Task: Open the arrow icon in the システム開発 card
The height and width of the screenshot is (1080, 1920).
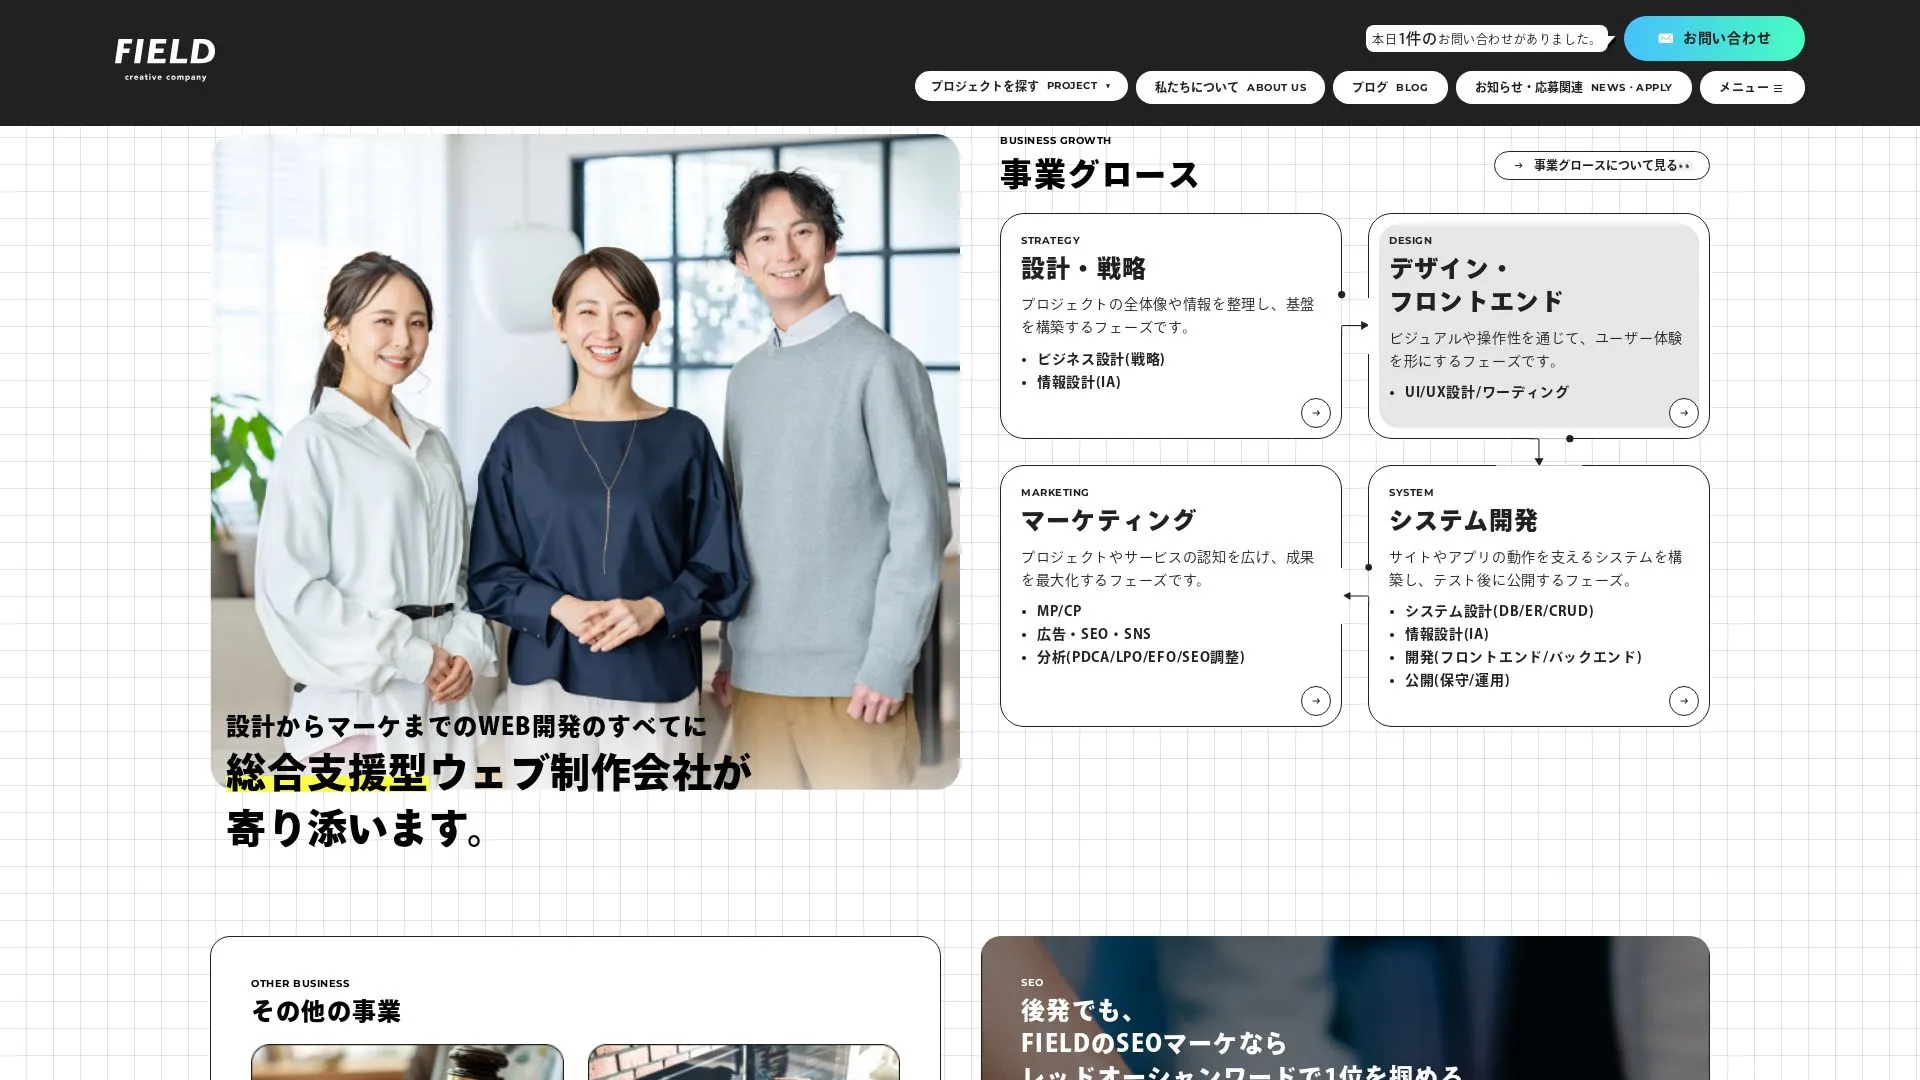Action: click(x=1683, y=700)
